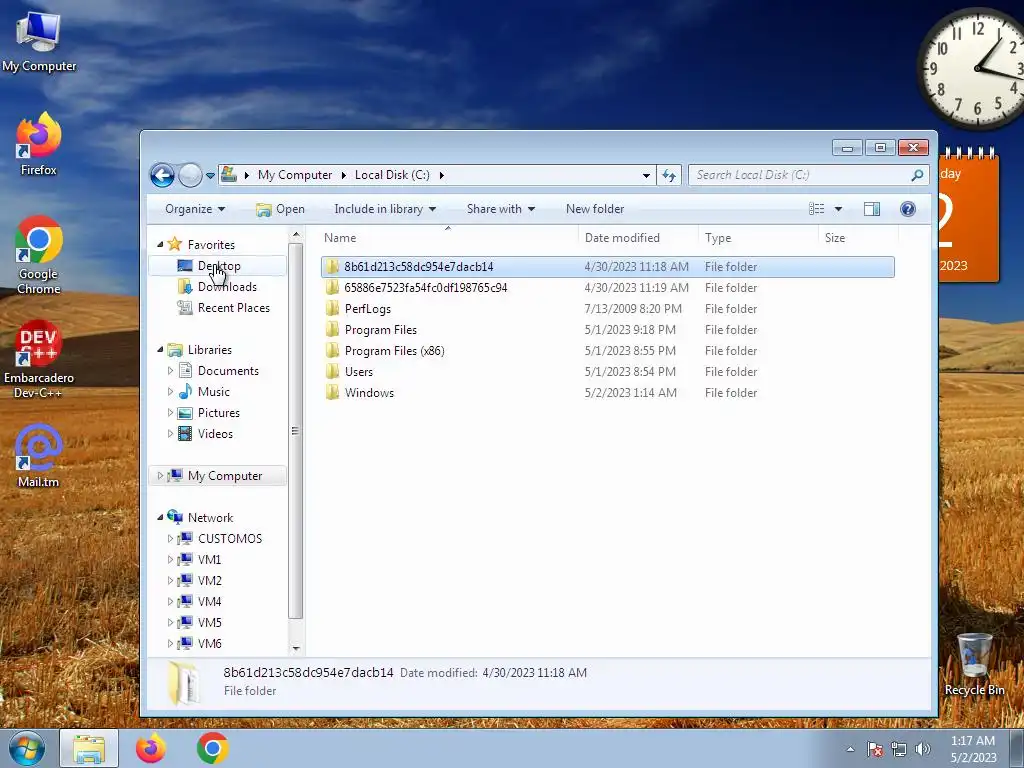
Task: Open the Include in library menu
Action: coord(385,209)
